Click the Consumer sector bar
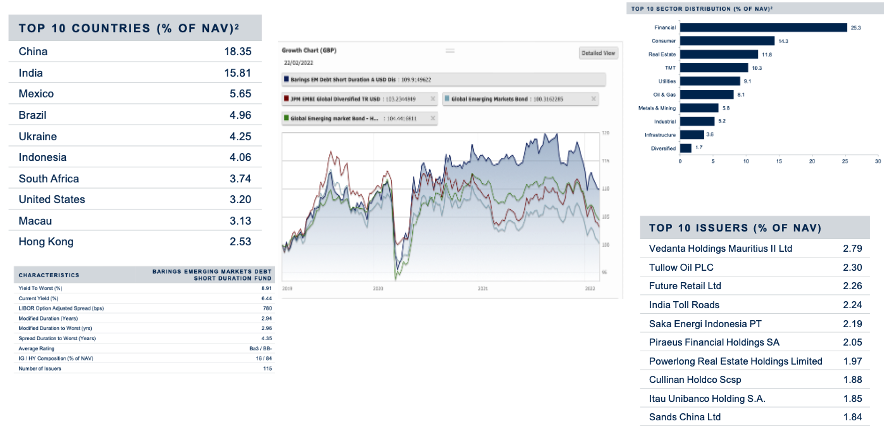Image resolution: width=886 pixels, height=431 pixels. 728,40
